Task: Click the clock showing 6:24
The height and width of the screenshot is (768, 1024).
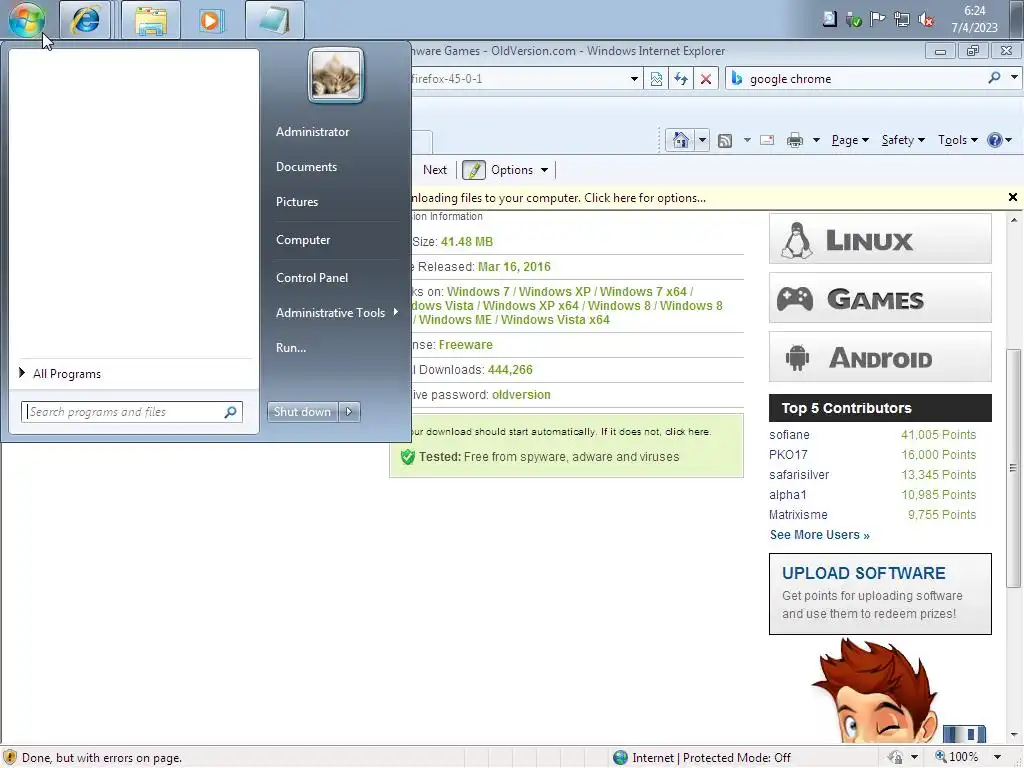Action: [x=974, y=11]
